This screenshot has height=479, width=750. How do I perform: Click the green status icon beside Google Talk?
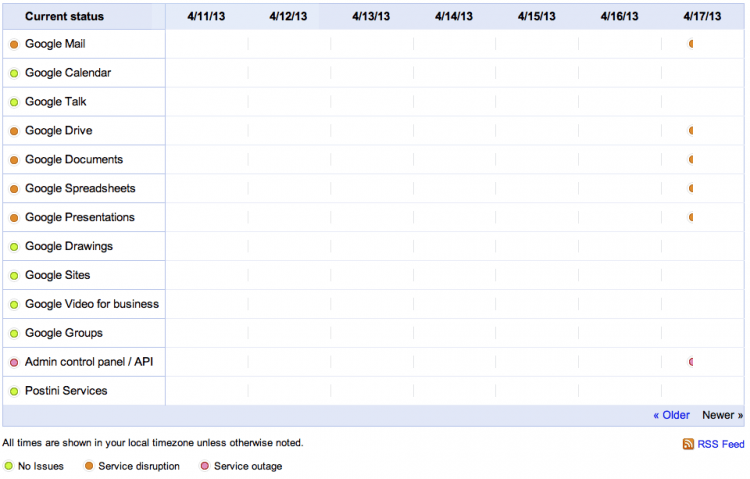(x=14, y=102)
